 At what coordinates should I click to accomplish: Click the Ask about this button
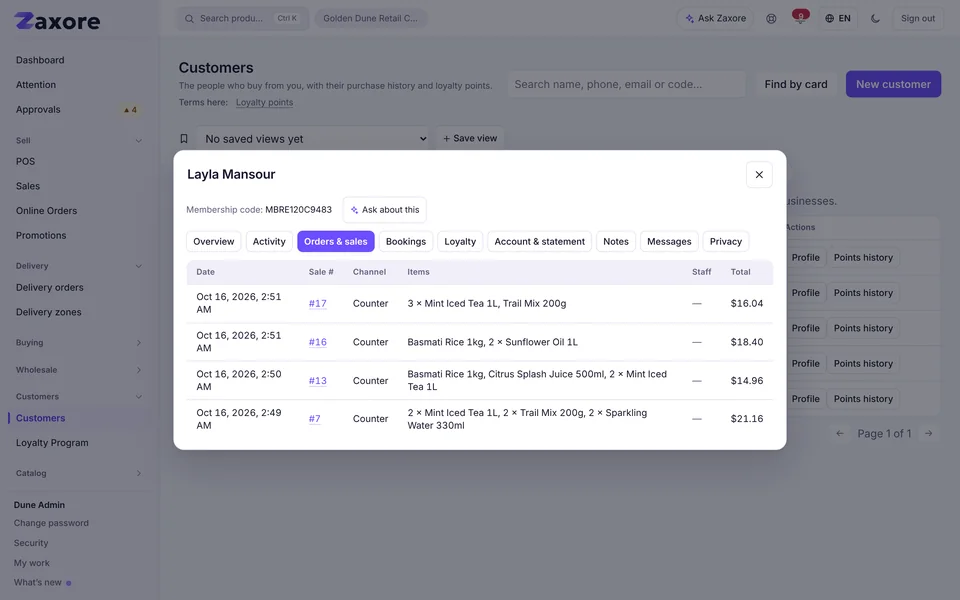tap(384, 210)
